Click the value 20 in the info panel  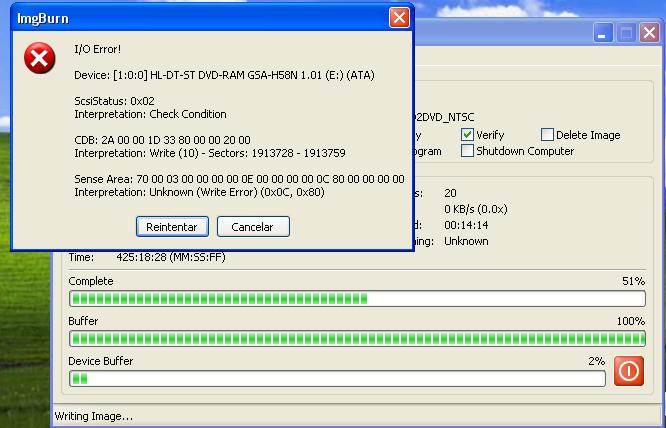(x=450, y=193)
